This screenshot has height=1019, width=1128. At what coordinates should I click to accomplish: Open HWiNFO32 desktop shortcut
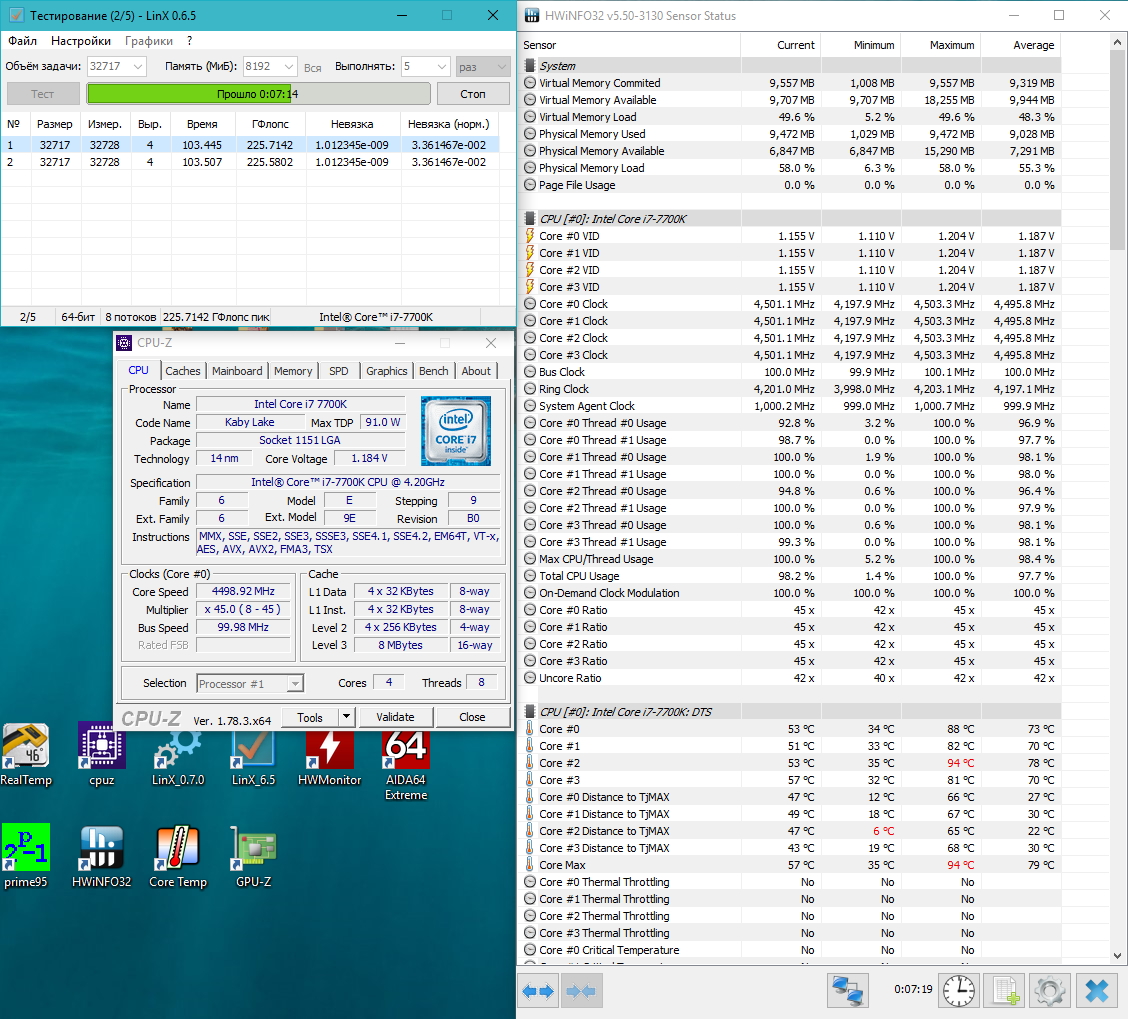point(101,856)
